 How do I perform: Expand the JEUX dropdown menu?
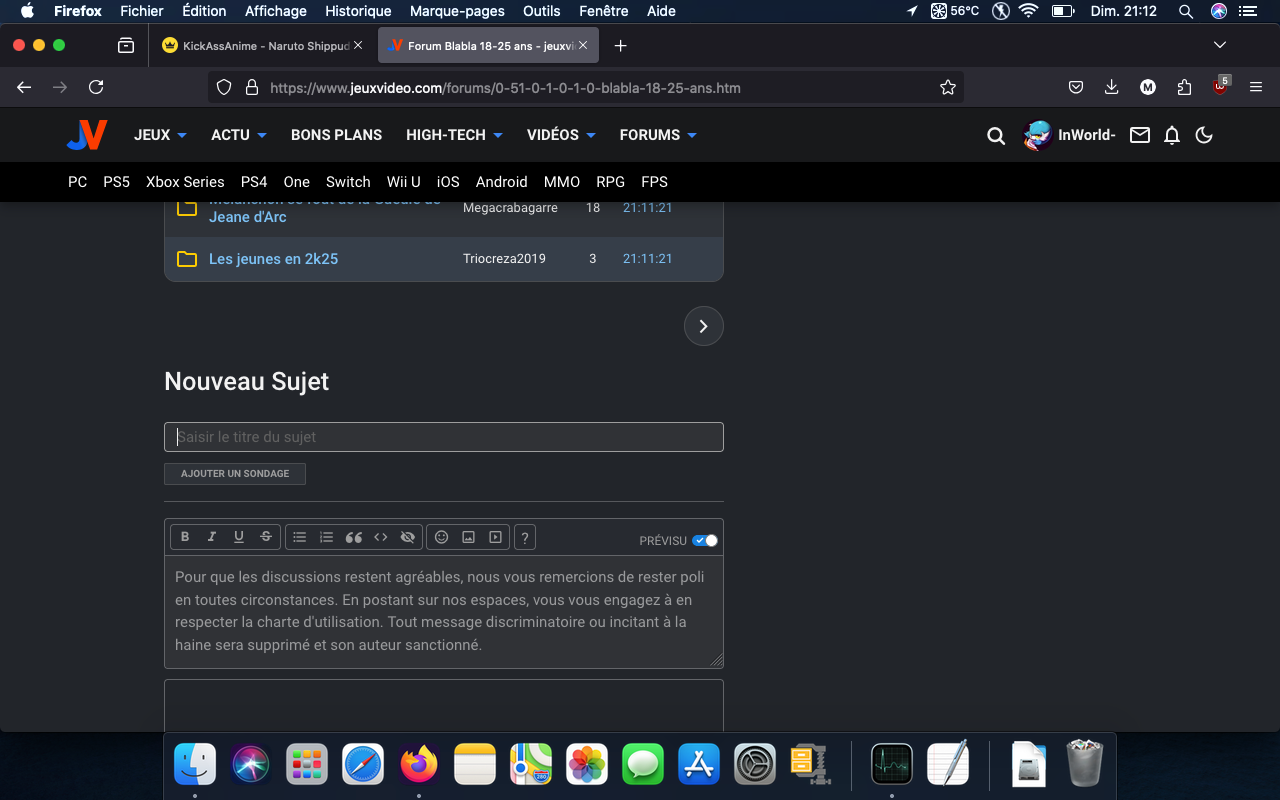tap(160, 135)
